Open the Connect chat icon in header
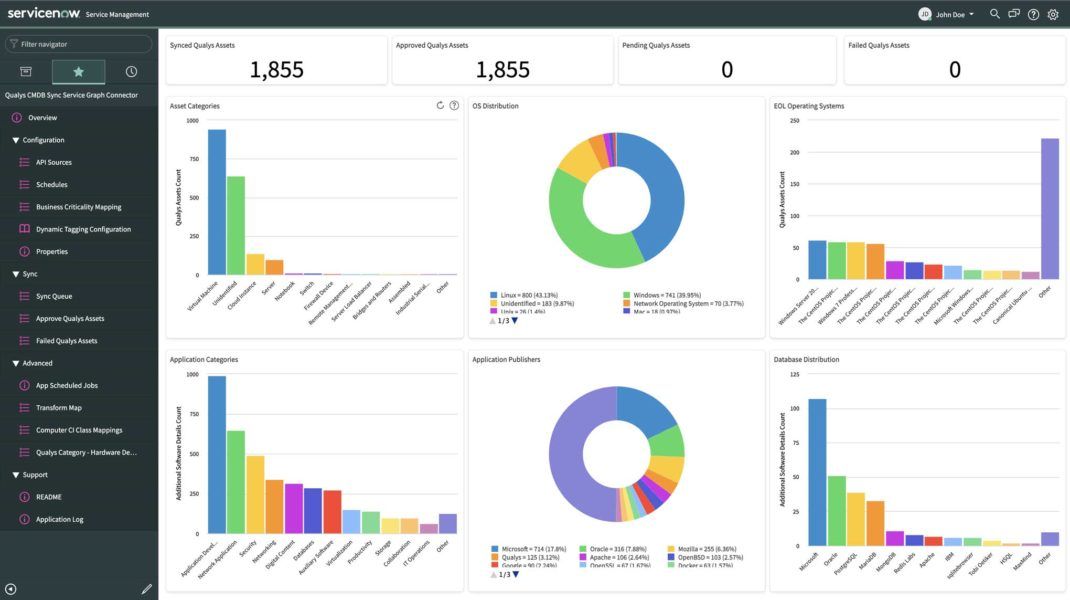The image size is (1070, 600). [1014, 14]
